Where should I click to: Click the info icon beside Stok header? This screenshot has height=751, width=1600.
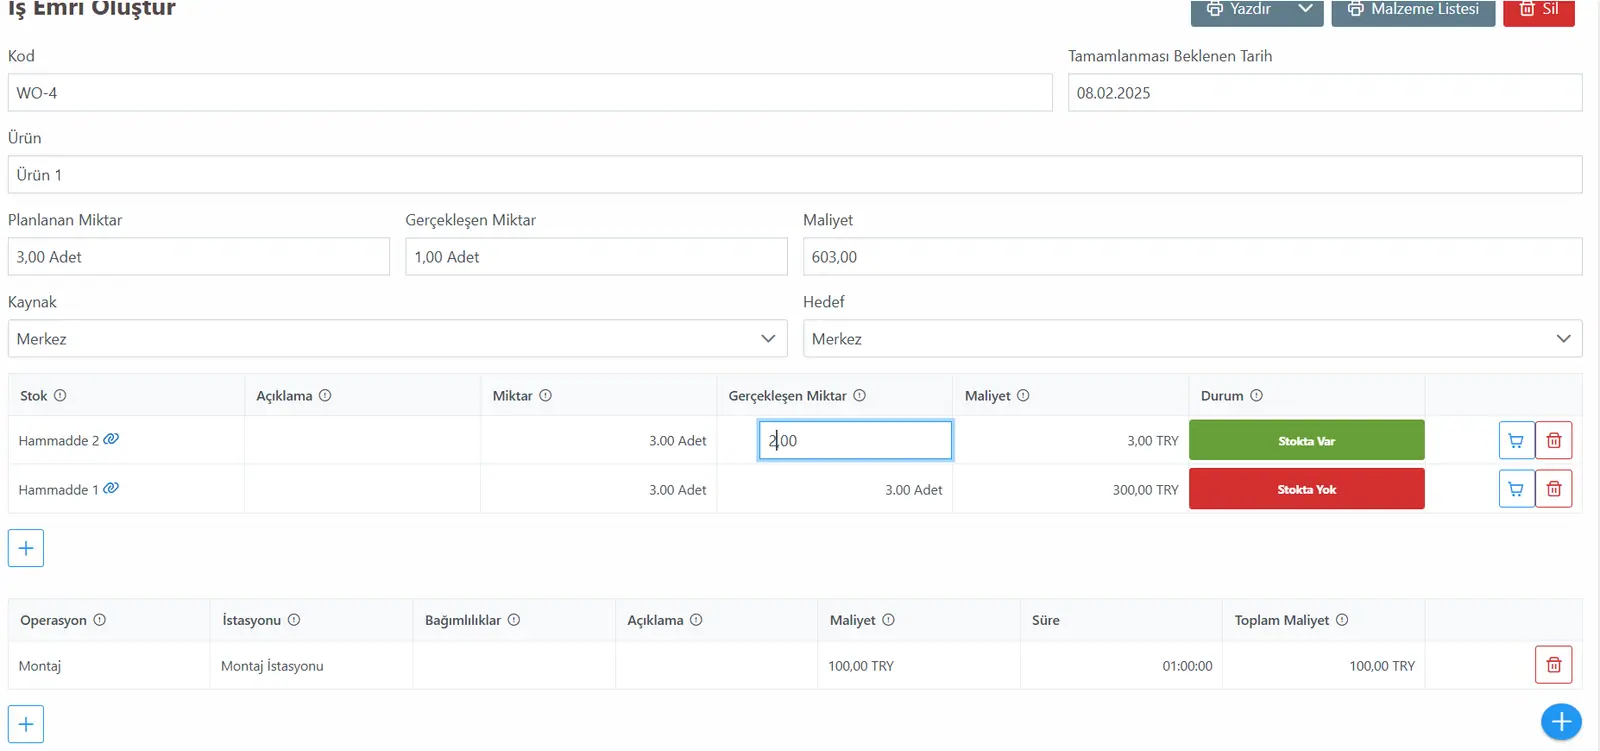click(x=60, y=395)
